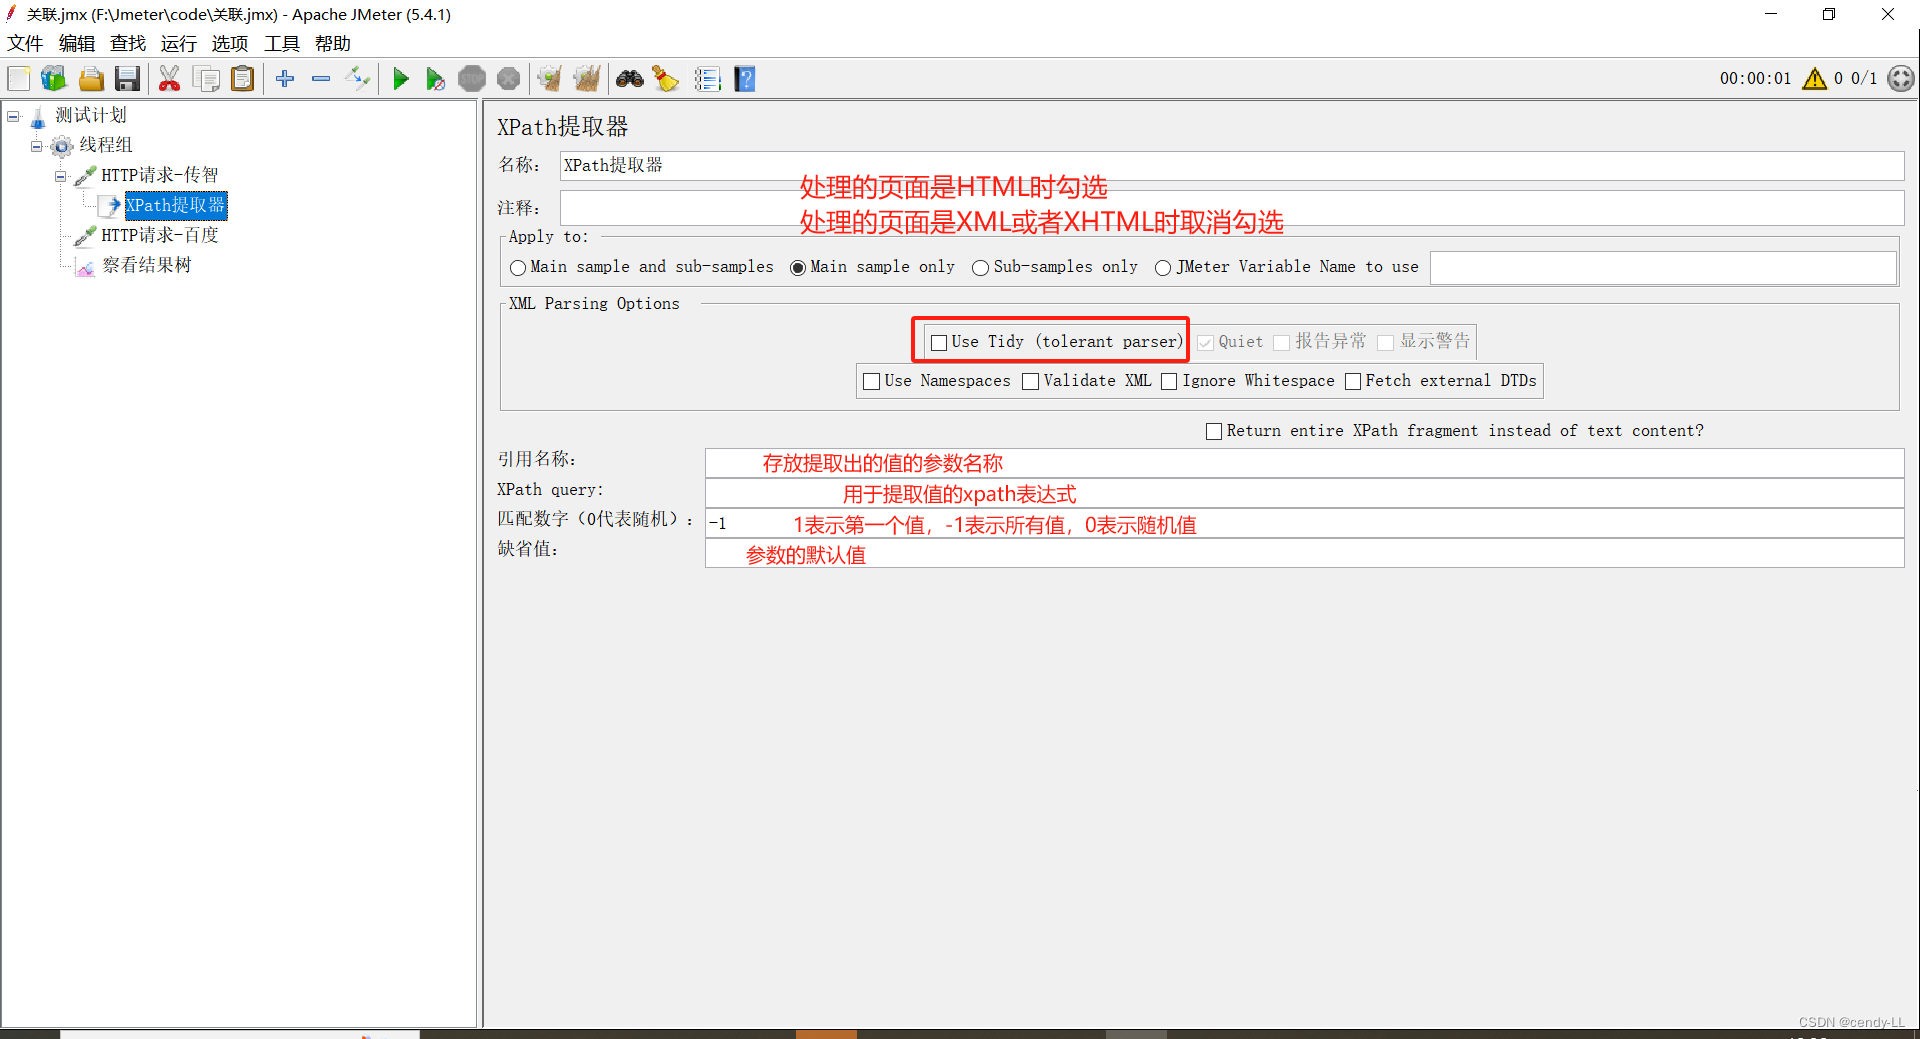Check the Validate XML option
The width and height of the screenshot is (1920, 1039).
click(1030, 381)
